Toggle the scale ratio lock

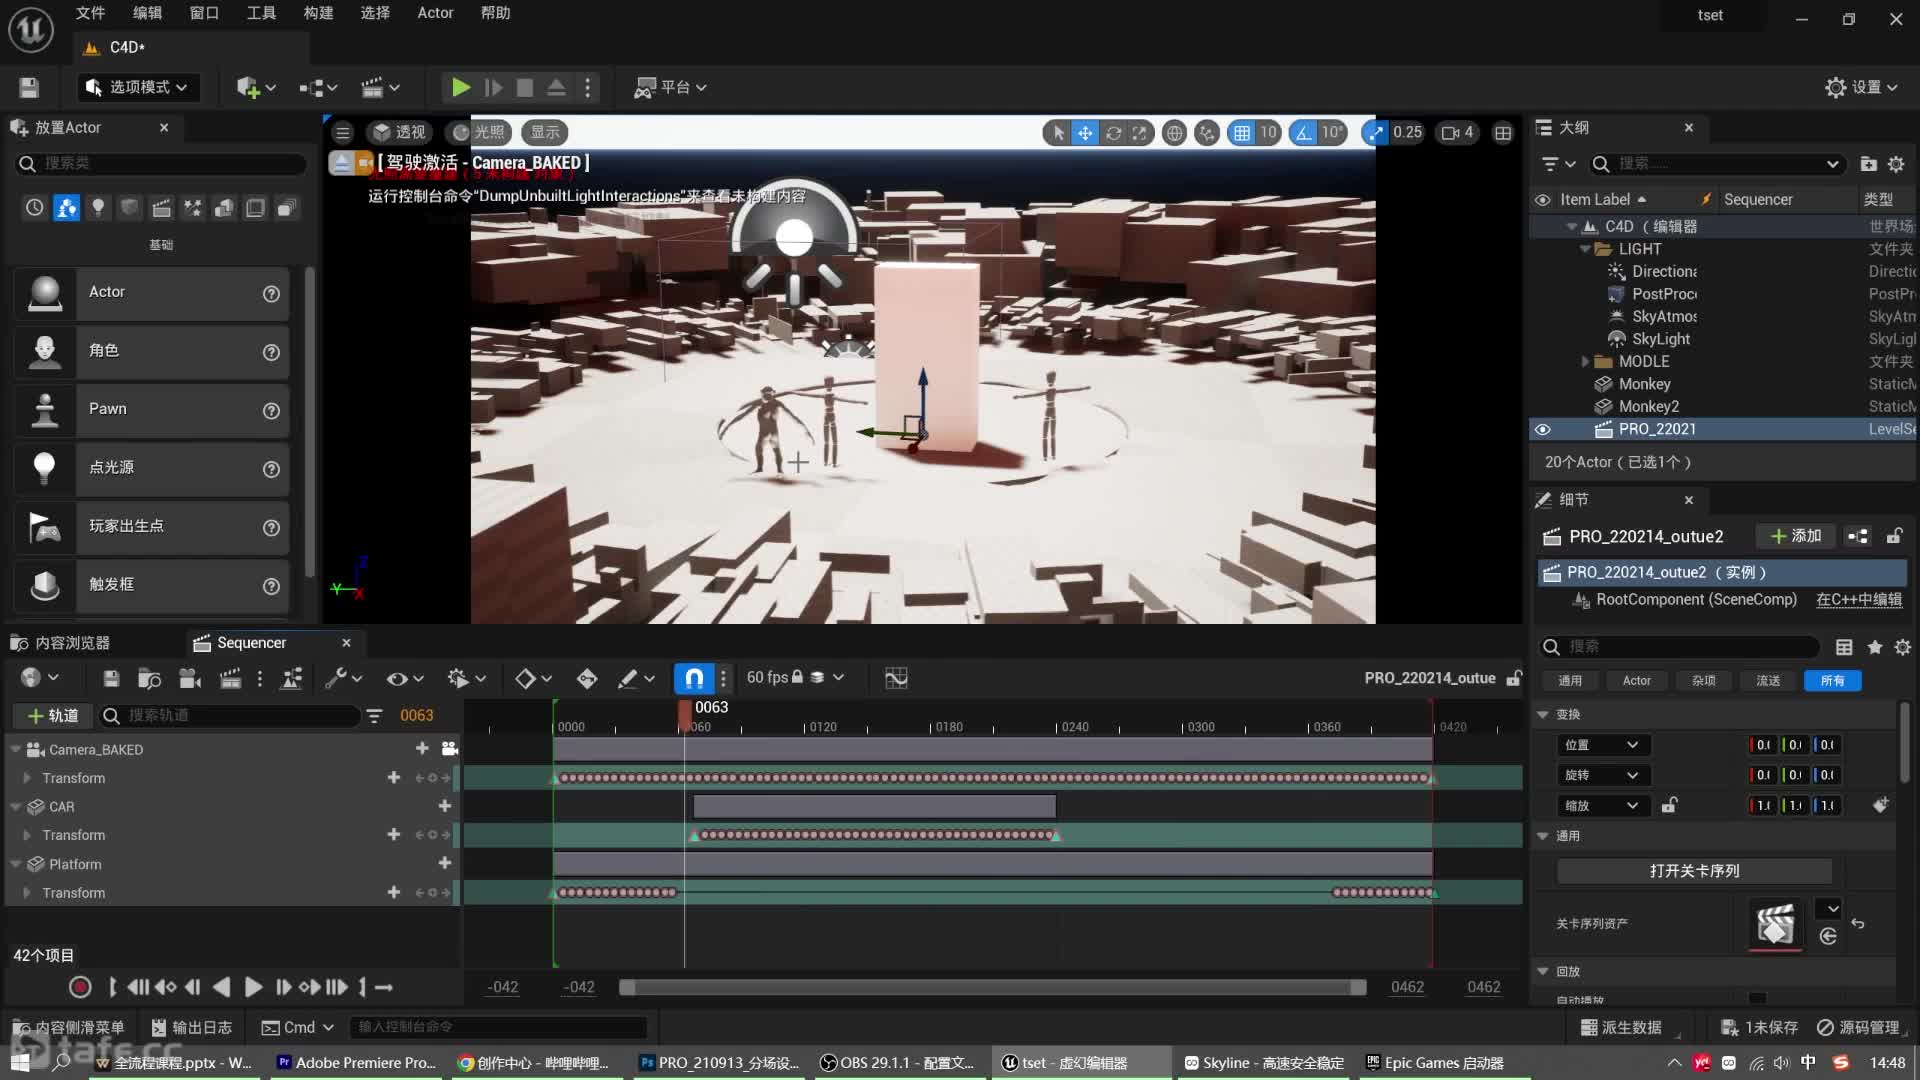pyautogui.click(x=1669, y=806)
